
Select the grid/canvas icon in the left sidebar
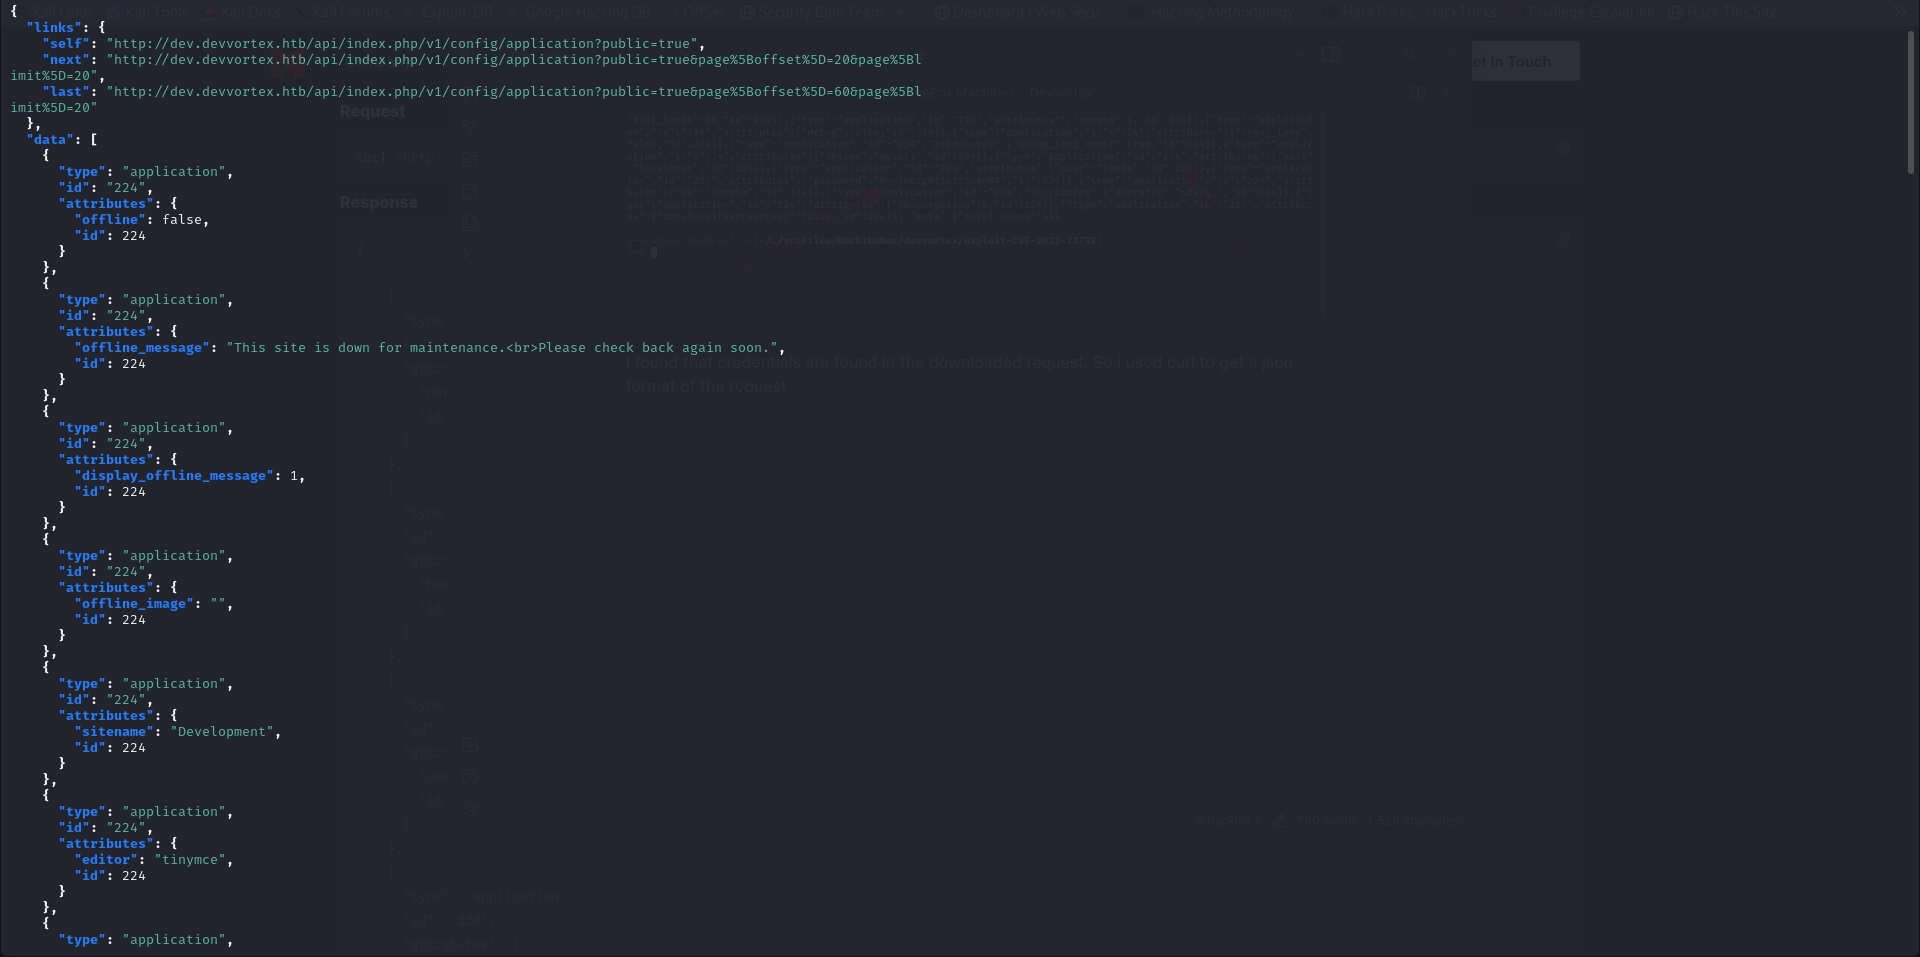point(470,157)
